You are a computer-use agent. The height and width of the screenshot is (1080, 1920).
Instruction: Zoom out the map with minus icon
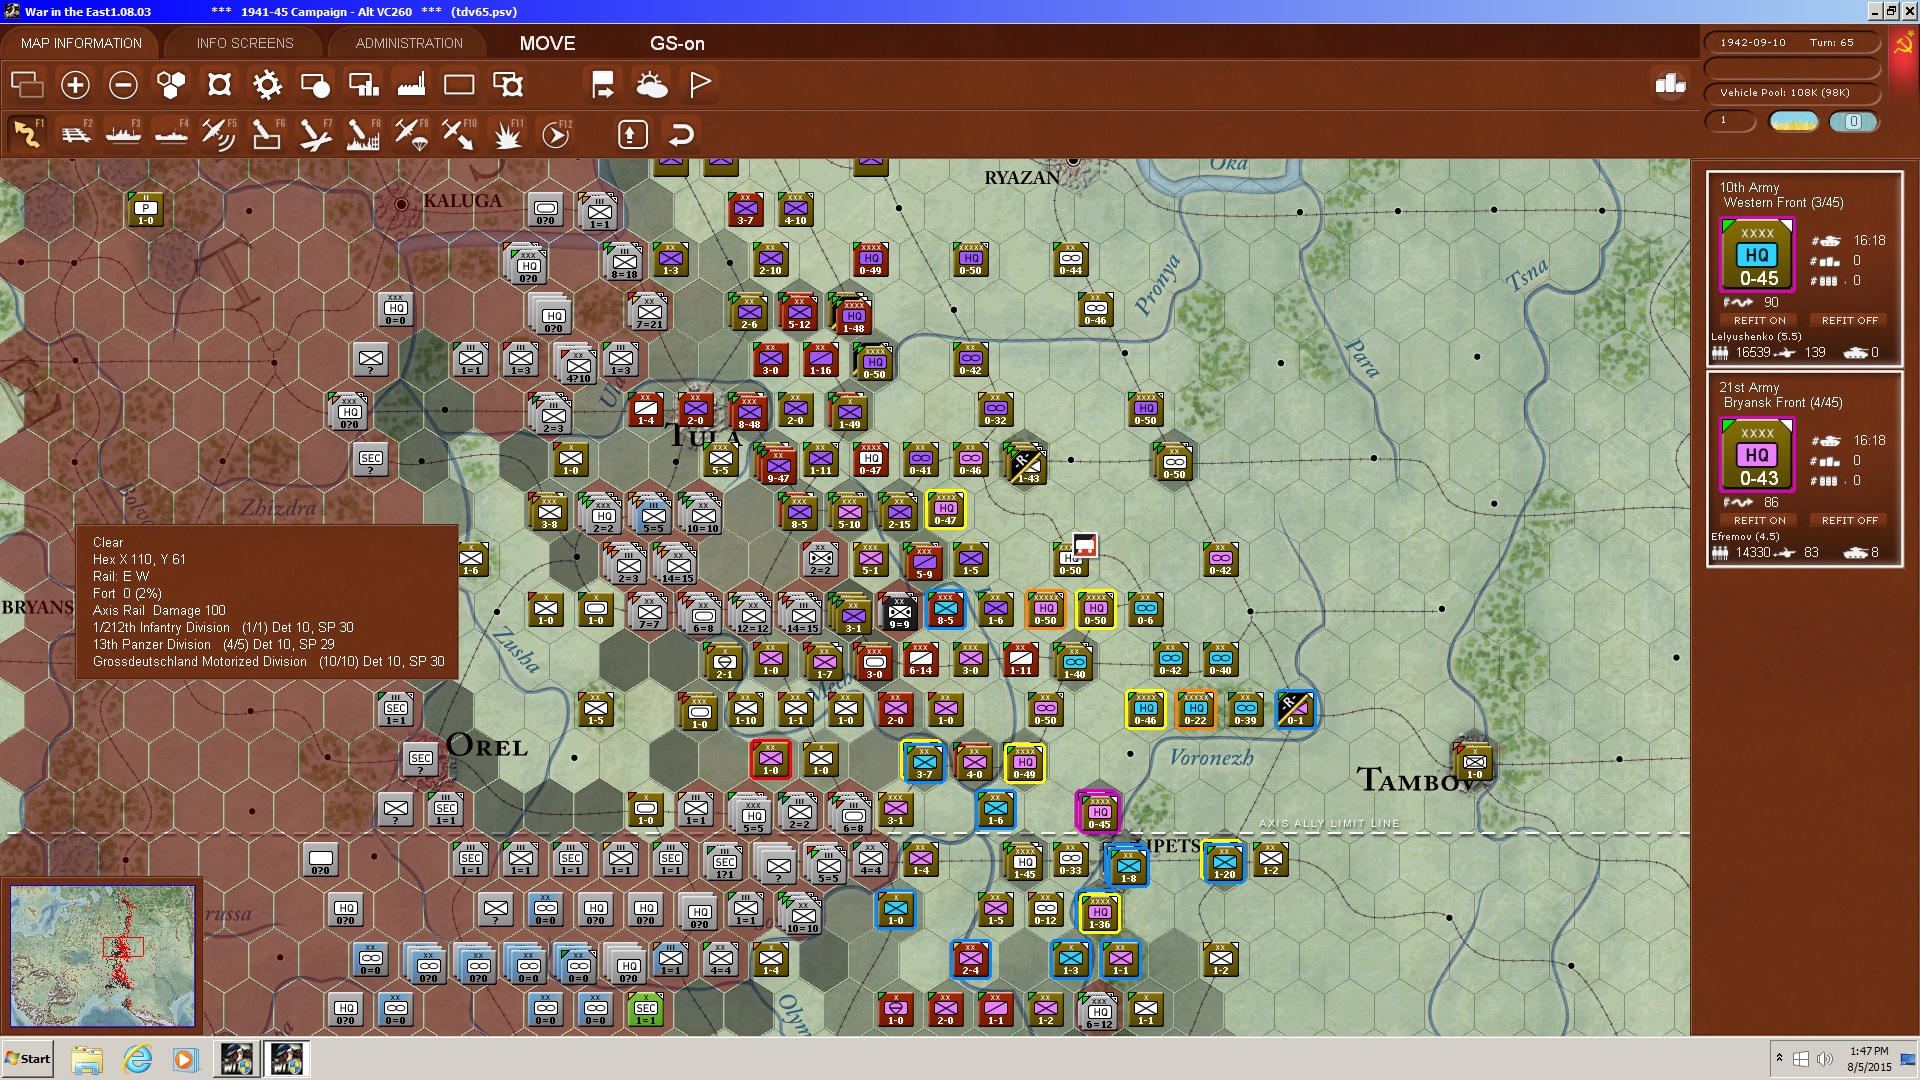click(x=123, y=85)
